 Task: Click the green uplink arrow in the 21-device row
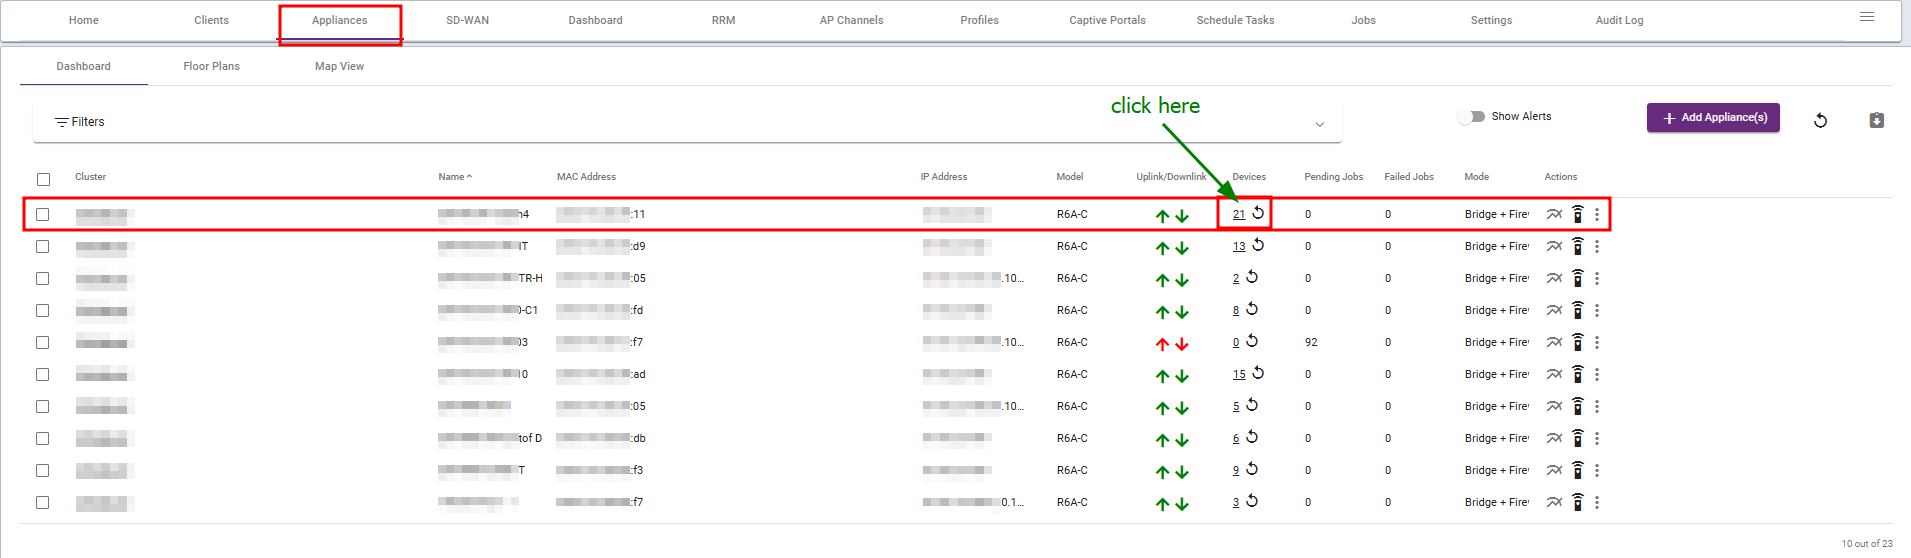click(1162, 216)
